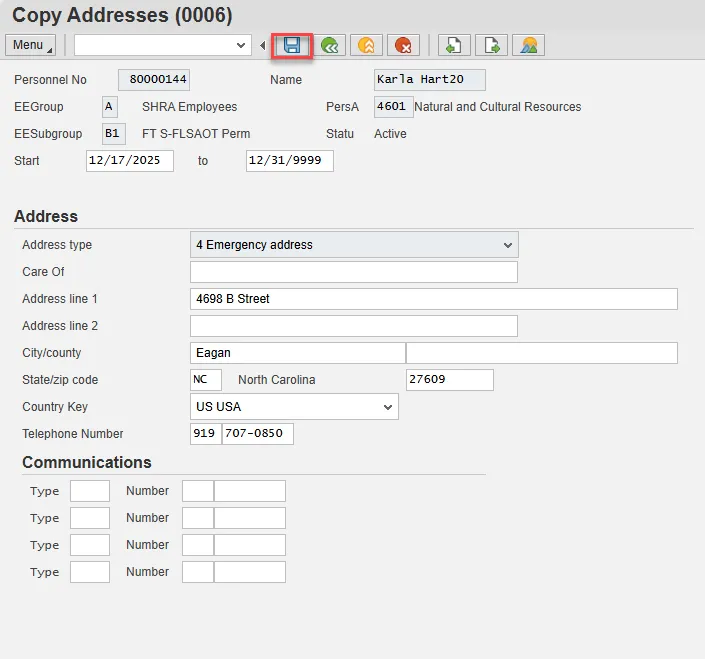This screenshot has height=659, width=705.
Task: Click the end date field showing 12/31/9999
Action: tap(289, 161)
